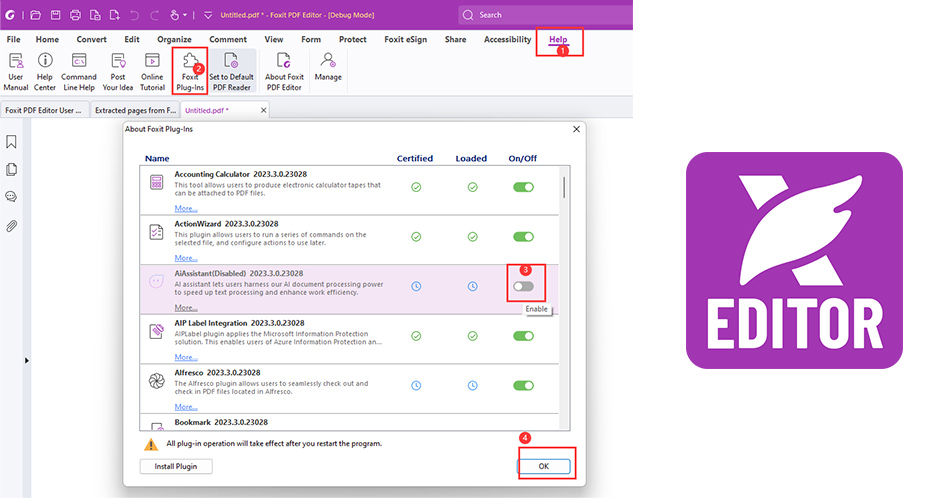This screenshot has width=952, height=498.
Task: Close the Untitled.pdf document tab
Action: point(264,111)
